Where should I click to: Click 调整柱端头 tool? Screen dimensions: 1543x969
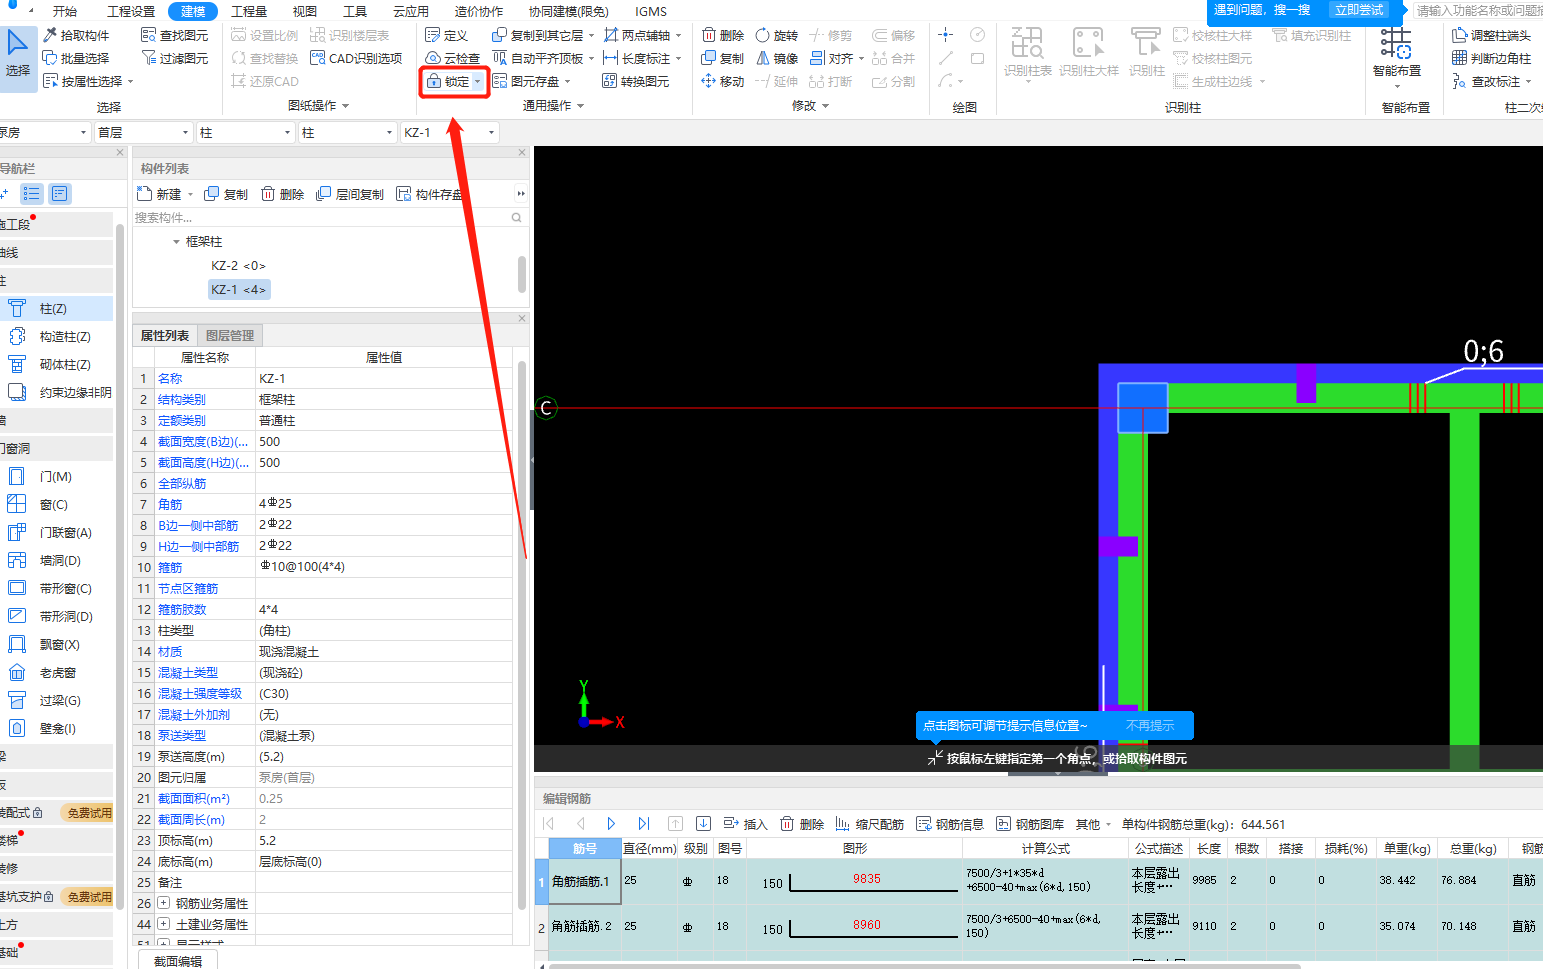(1491, 35)
